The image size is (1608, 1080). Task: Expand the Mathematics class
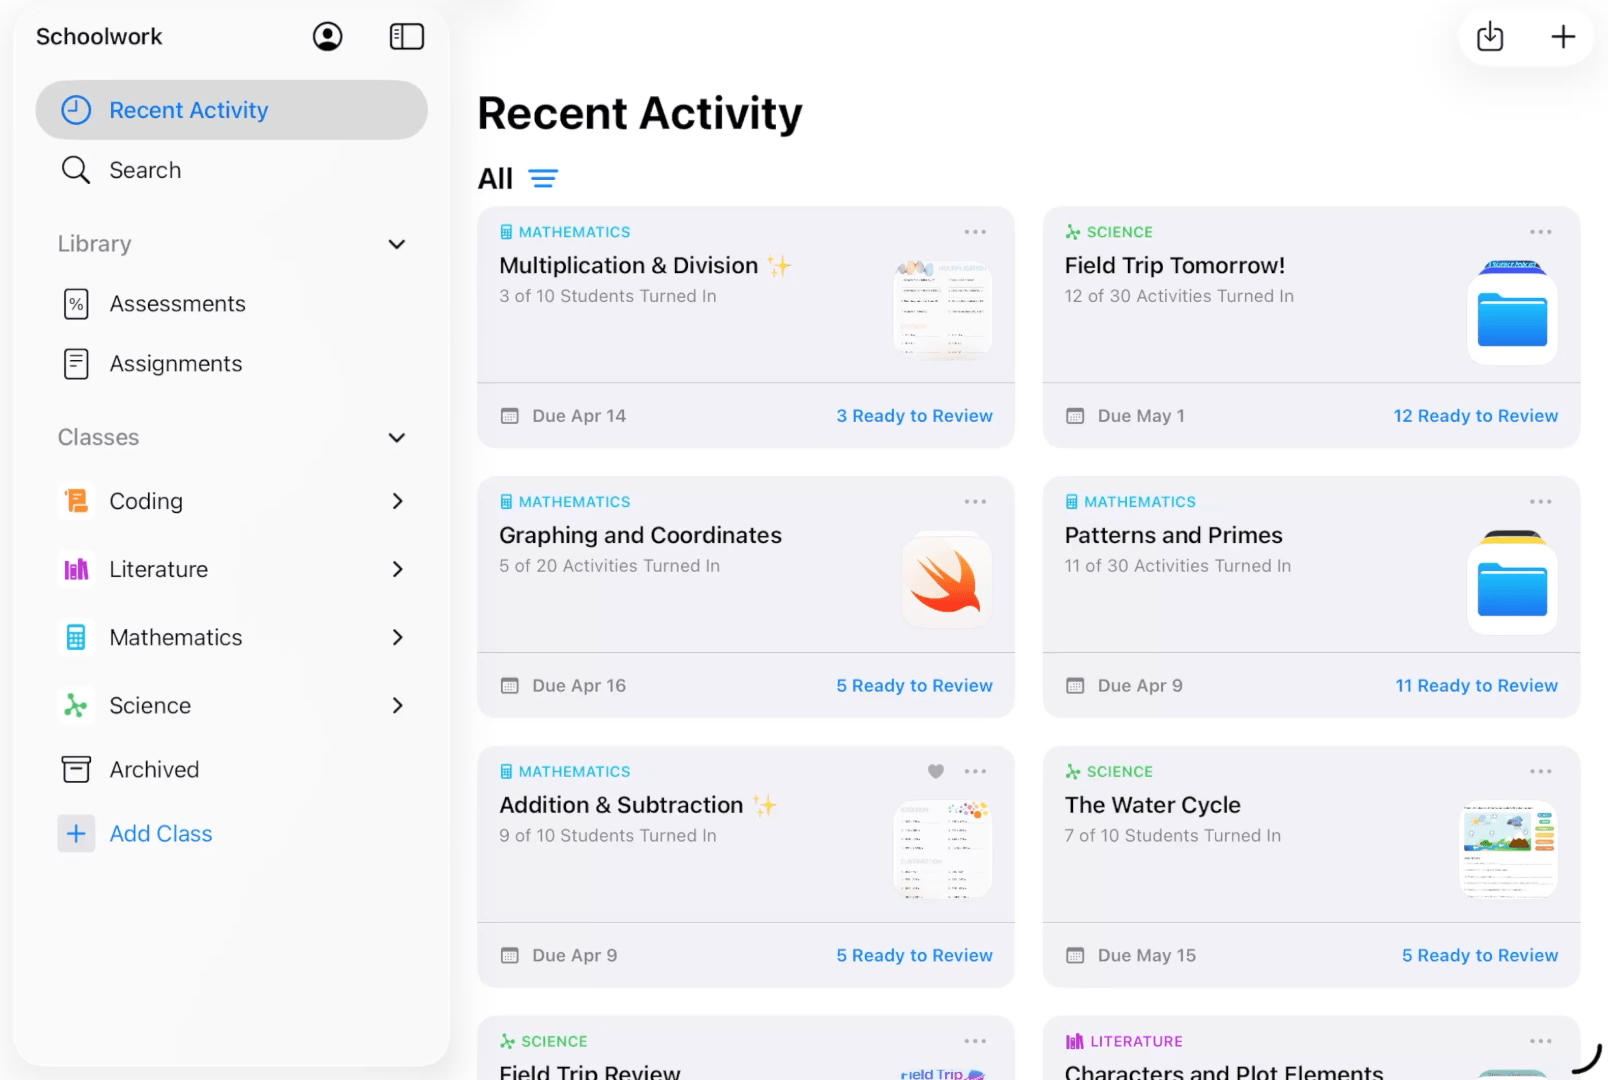coord(397,637)
